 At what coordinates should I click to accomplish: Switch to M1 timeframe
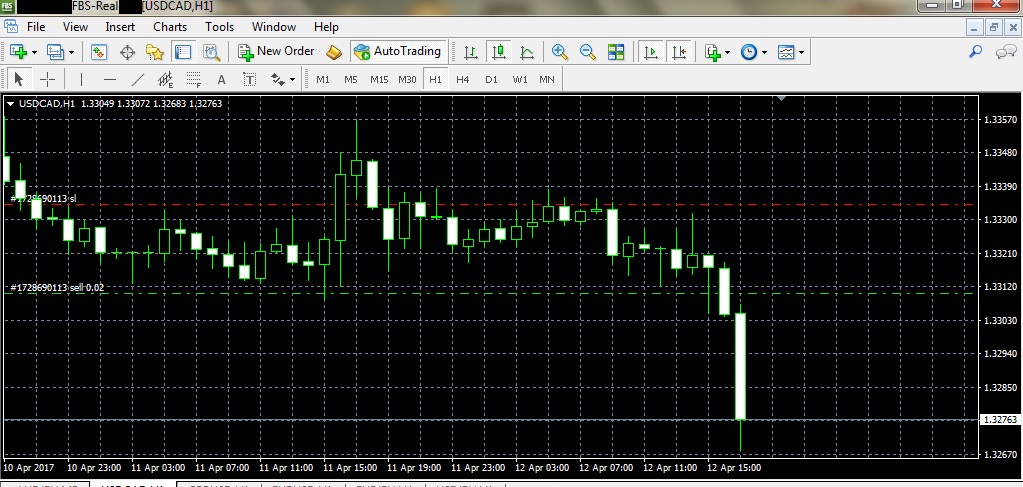[x=323, y=80]
